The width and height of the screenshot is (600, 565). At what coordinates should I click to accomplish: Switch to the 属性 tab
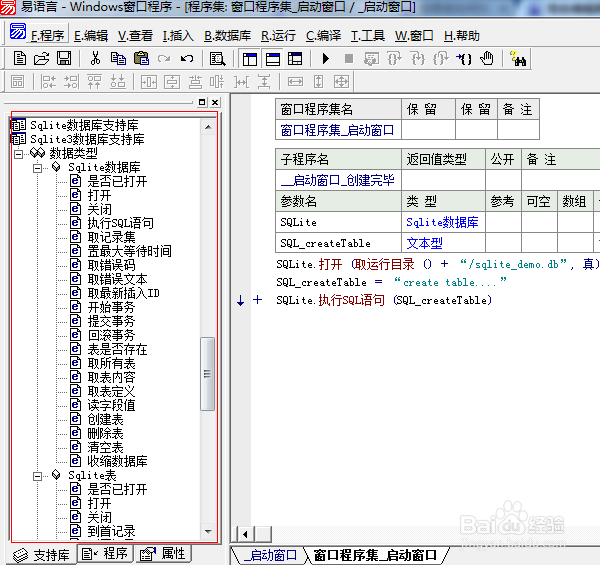163,553
